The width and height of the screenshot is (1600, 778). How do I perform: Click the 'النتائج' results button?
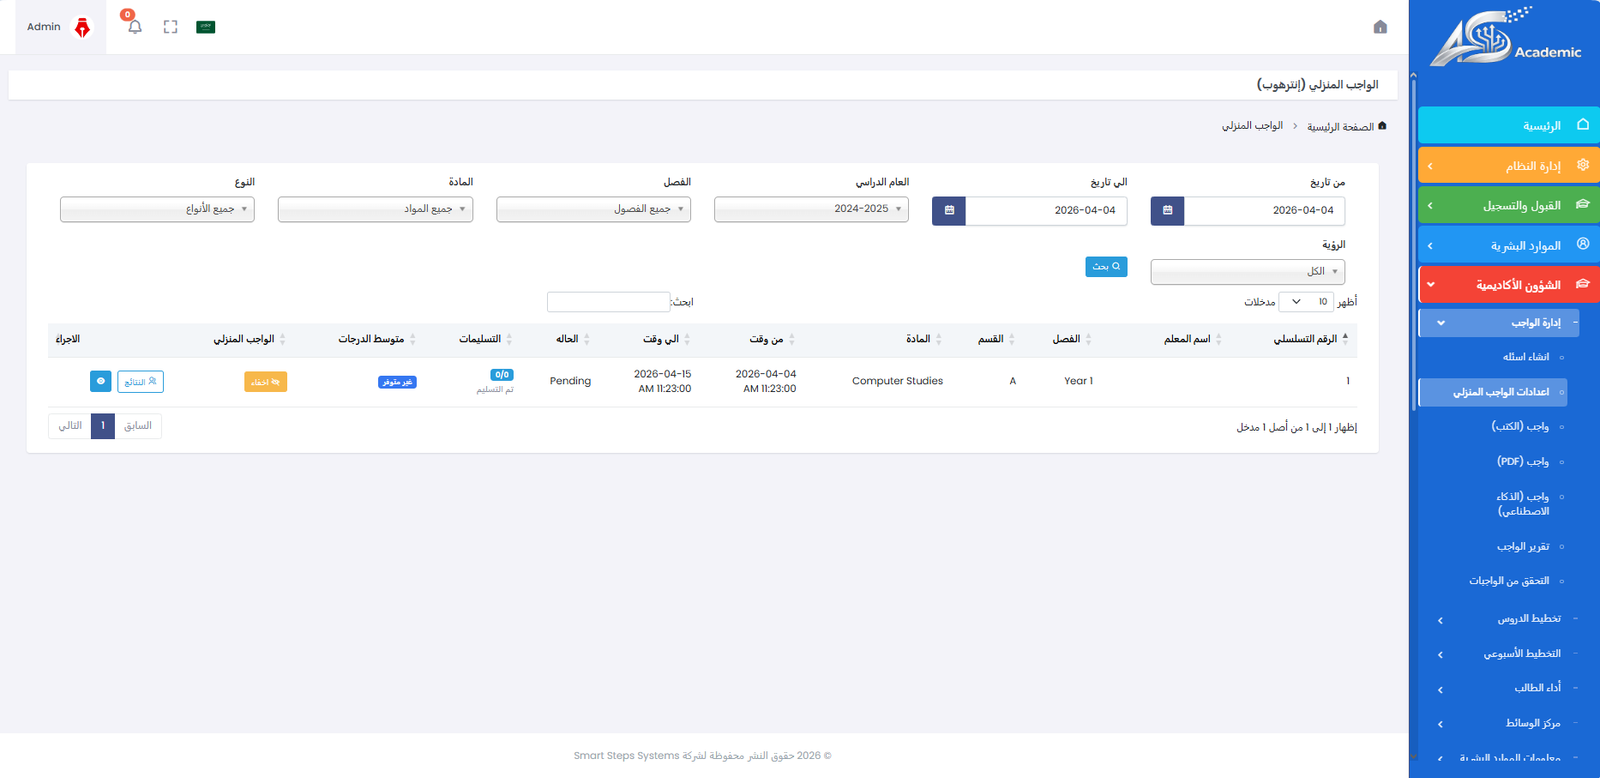coord(140,382)
